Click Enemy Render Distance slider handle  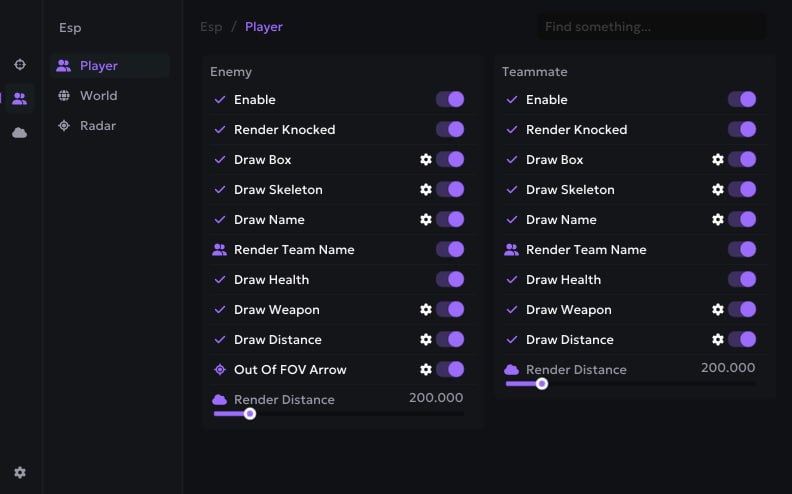tap(250, 414)
